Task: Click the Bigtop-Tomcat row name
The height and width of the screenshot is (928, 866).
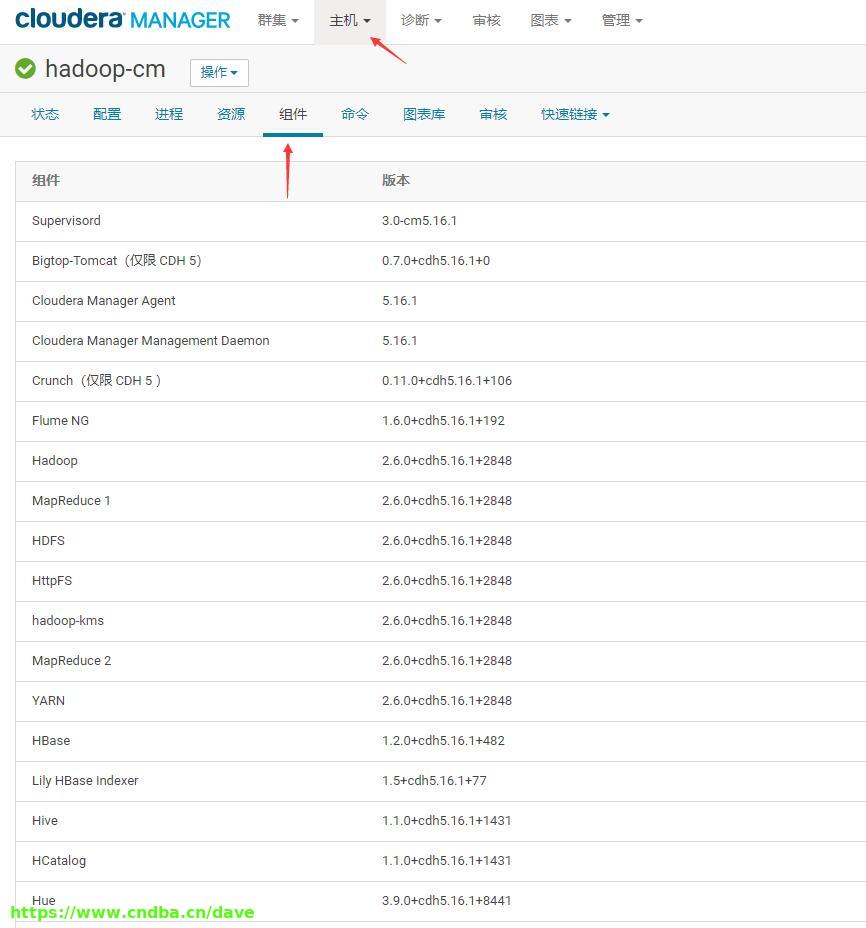Action: (117, 260)
